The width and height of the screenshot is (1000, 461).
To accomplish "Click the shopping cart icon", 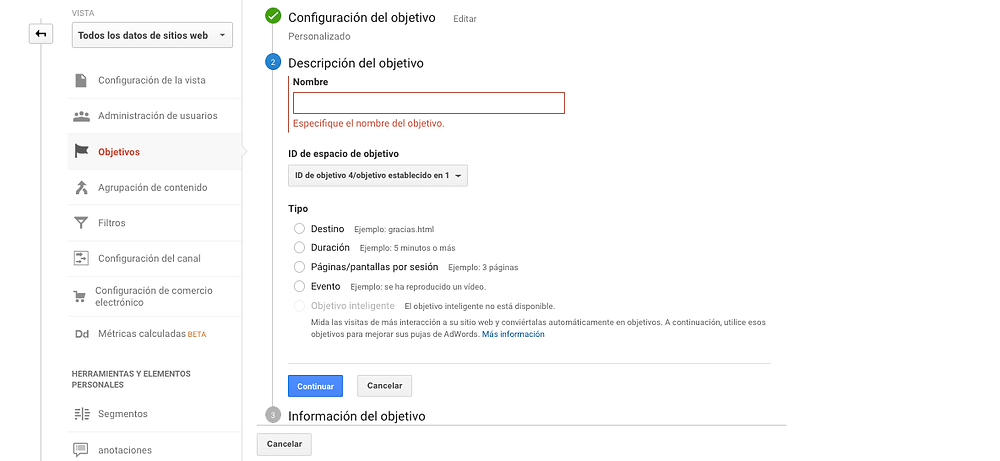I will click(x=80, y=296).
